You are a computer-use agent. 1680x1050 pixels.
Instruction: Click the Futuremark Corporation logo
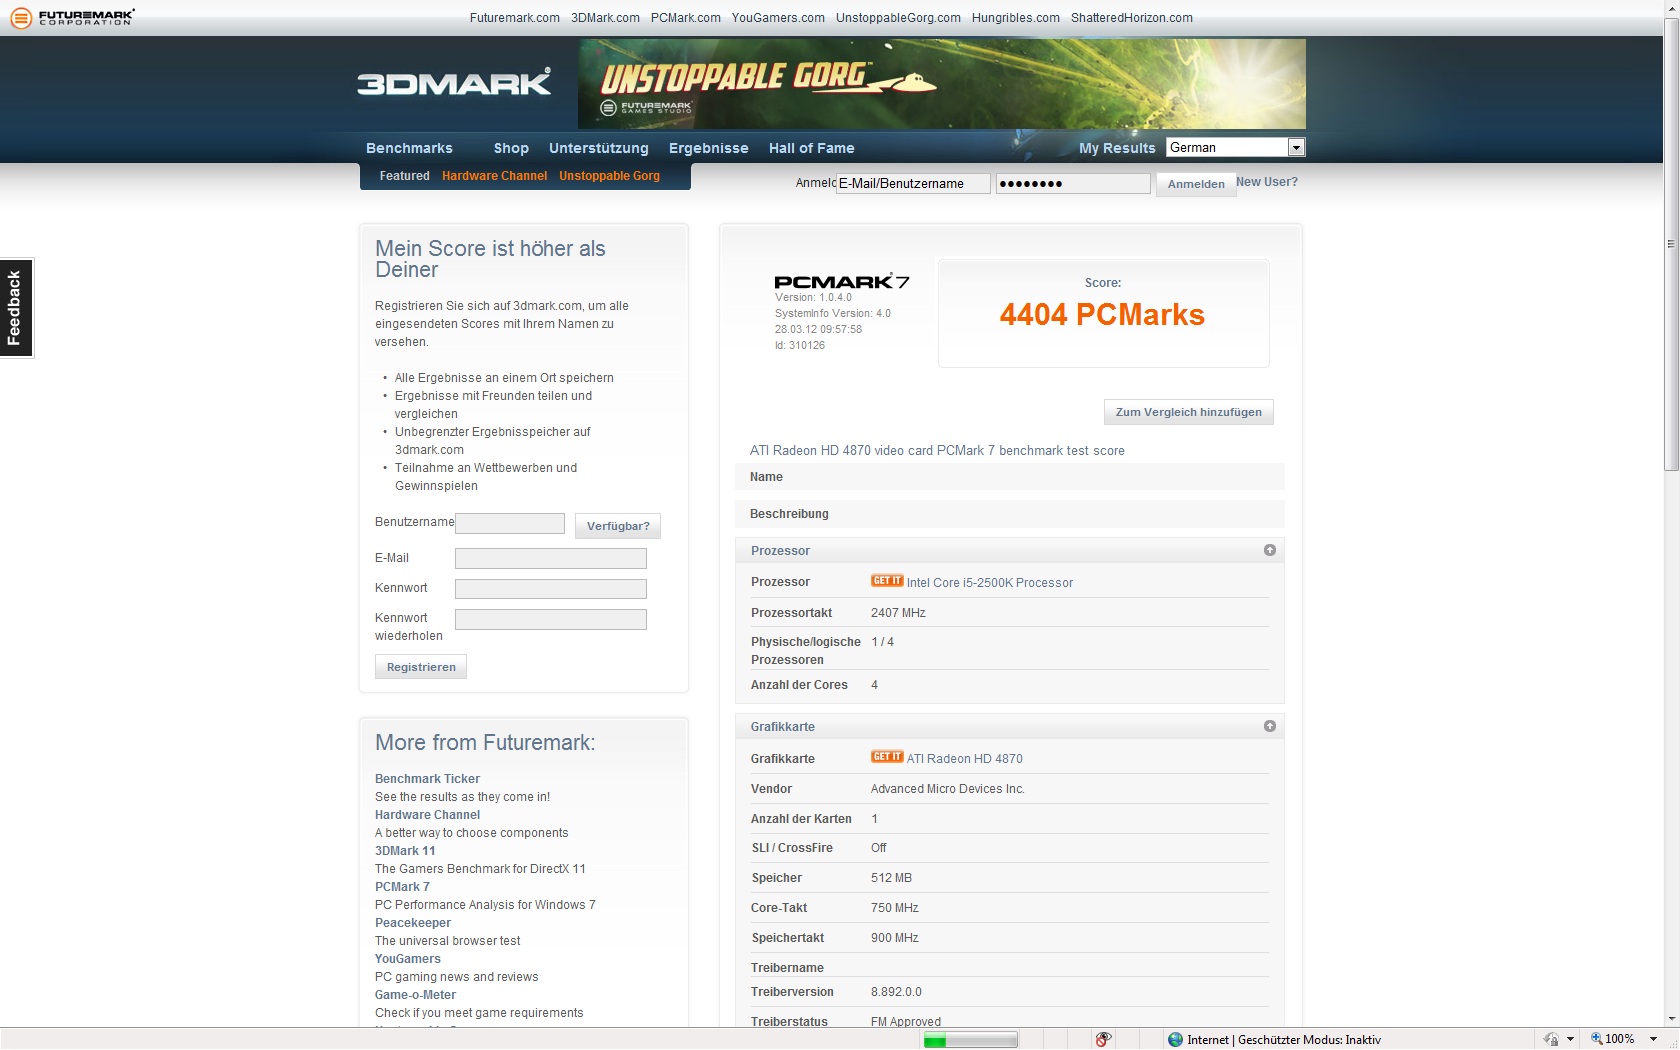72,17
